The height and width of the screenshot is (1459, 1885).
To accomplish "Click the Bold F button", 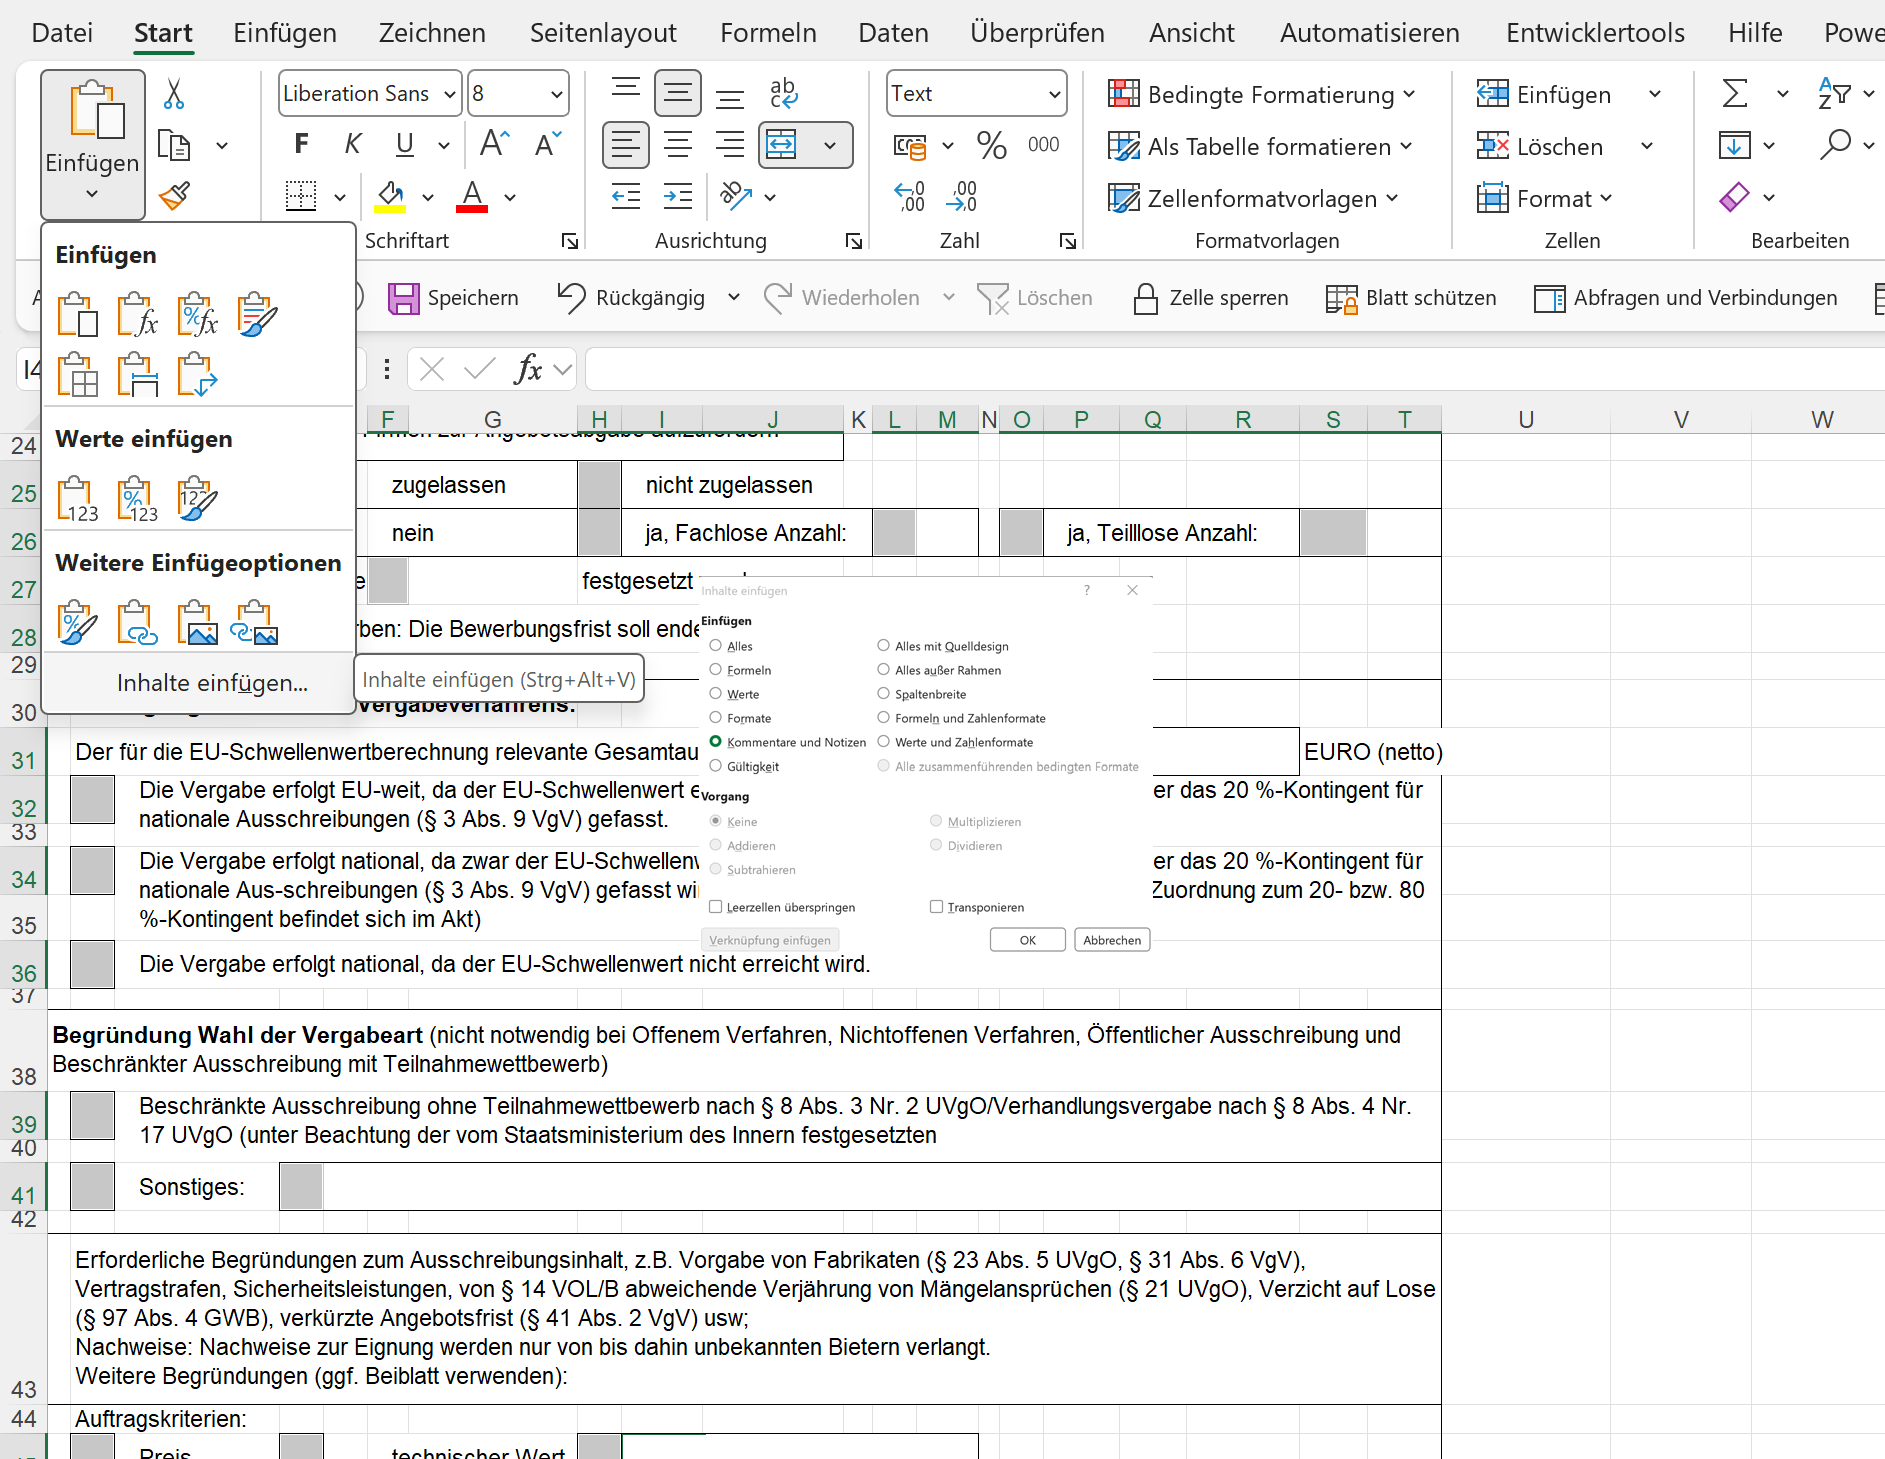I will [301, 145].
